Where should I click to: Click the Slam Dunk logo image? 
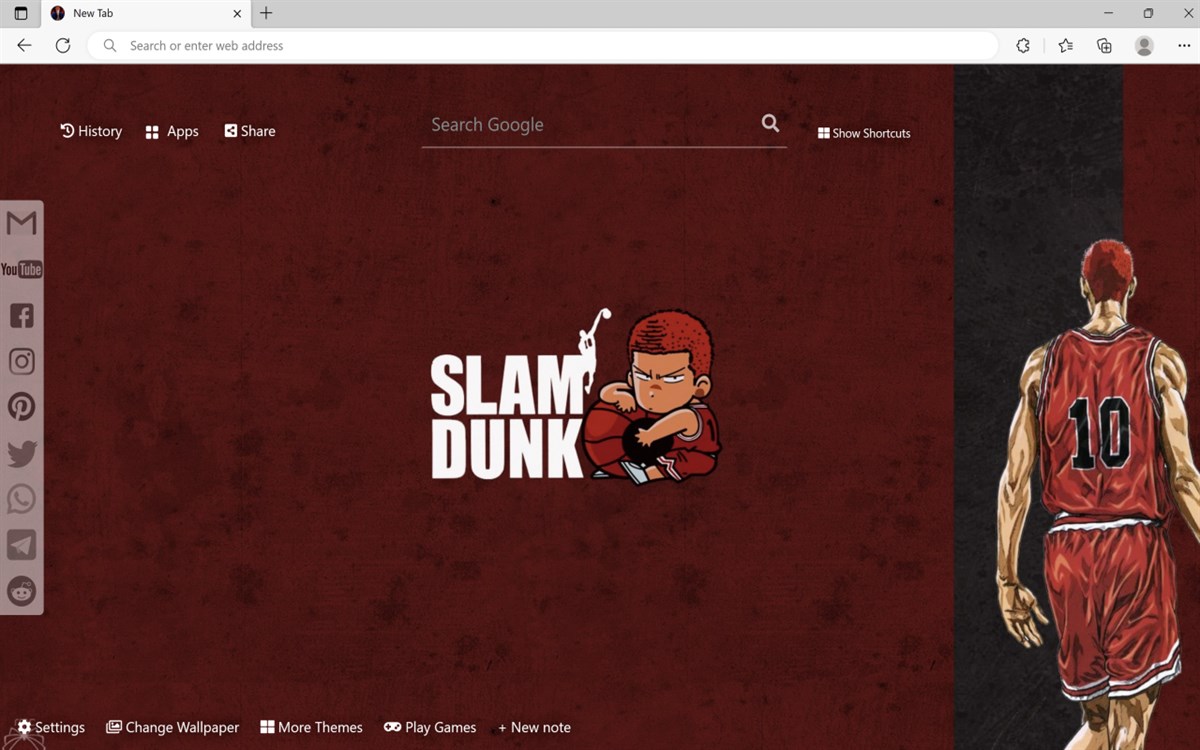coord(575,397)
